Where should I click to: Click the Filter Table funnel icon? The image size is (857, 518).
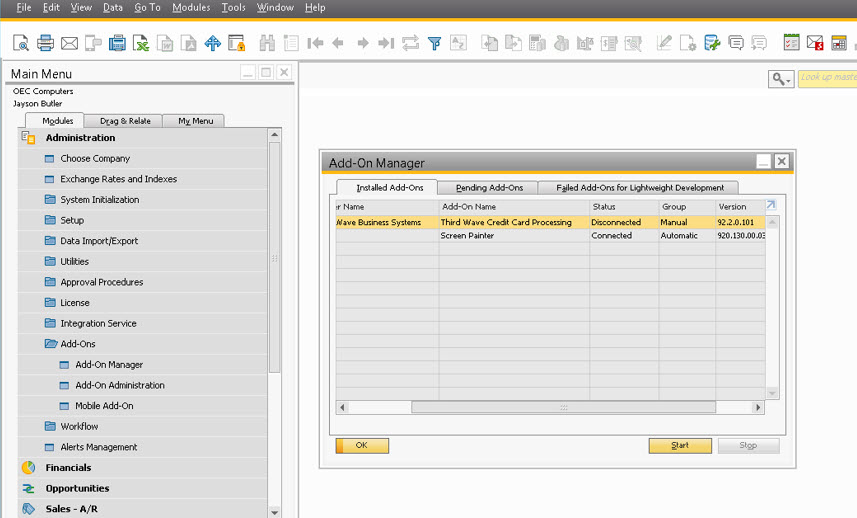[435, 43]
